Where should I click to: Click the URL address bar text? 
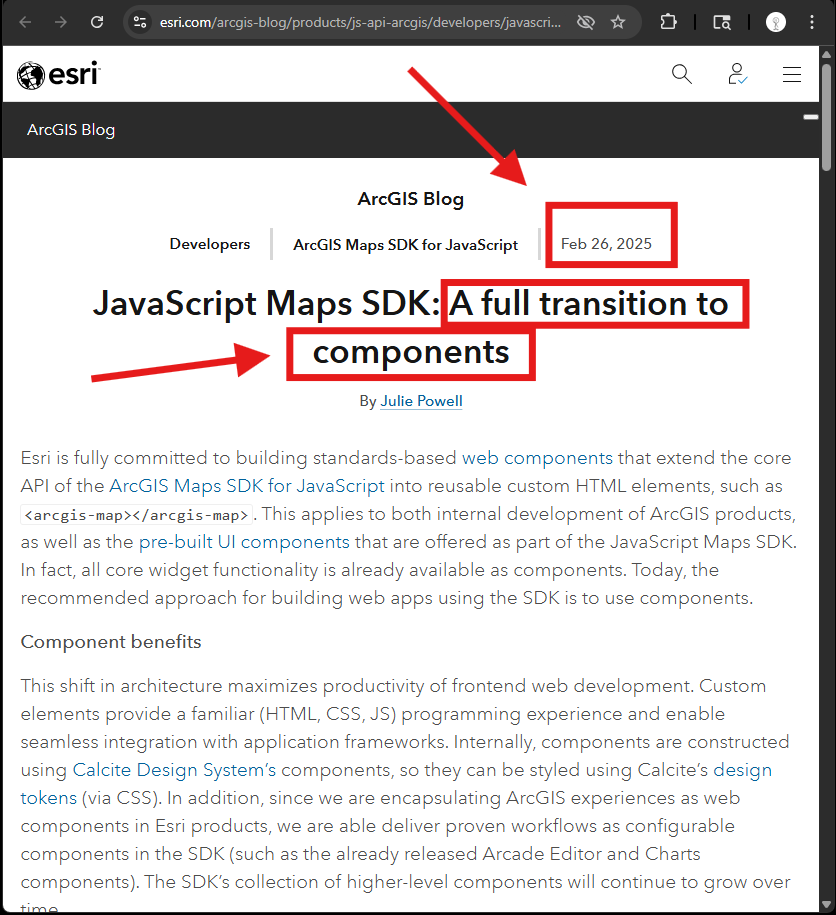pos(360,22)
